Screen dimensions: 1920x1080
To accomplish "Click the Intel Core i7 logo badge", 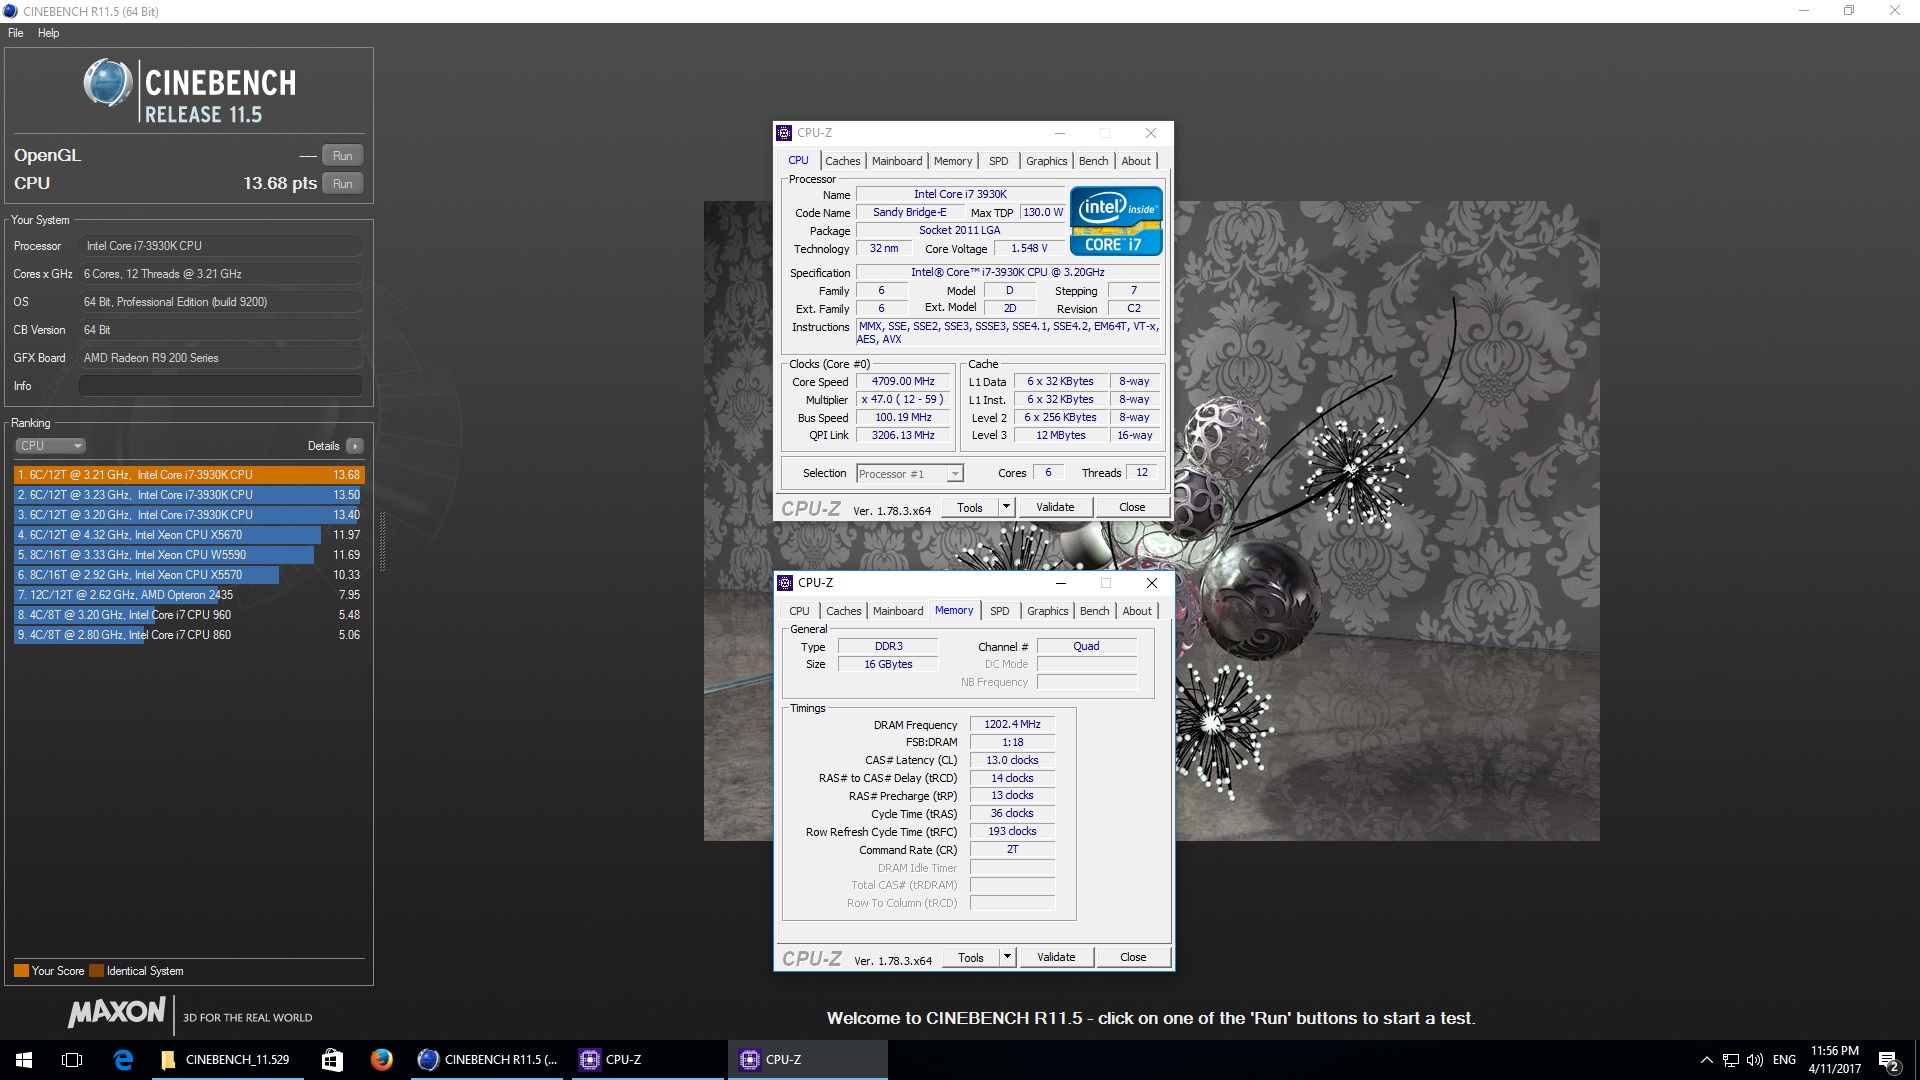I will point(1116,221).
